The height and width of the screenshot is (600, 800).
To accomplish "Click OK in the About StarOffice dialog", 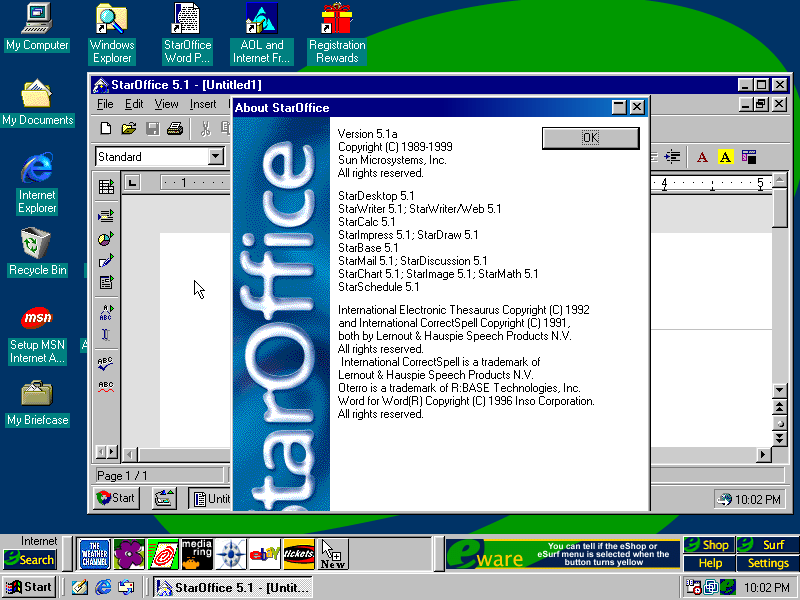I will (x=589, y=138).
